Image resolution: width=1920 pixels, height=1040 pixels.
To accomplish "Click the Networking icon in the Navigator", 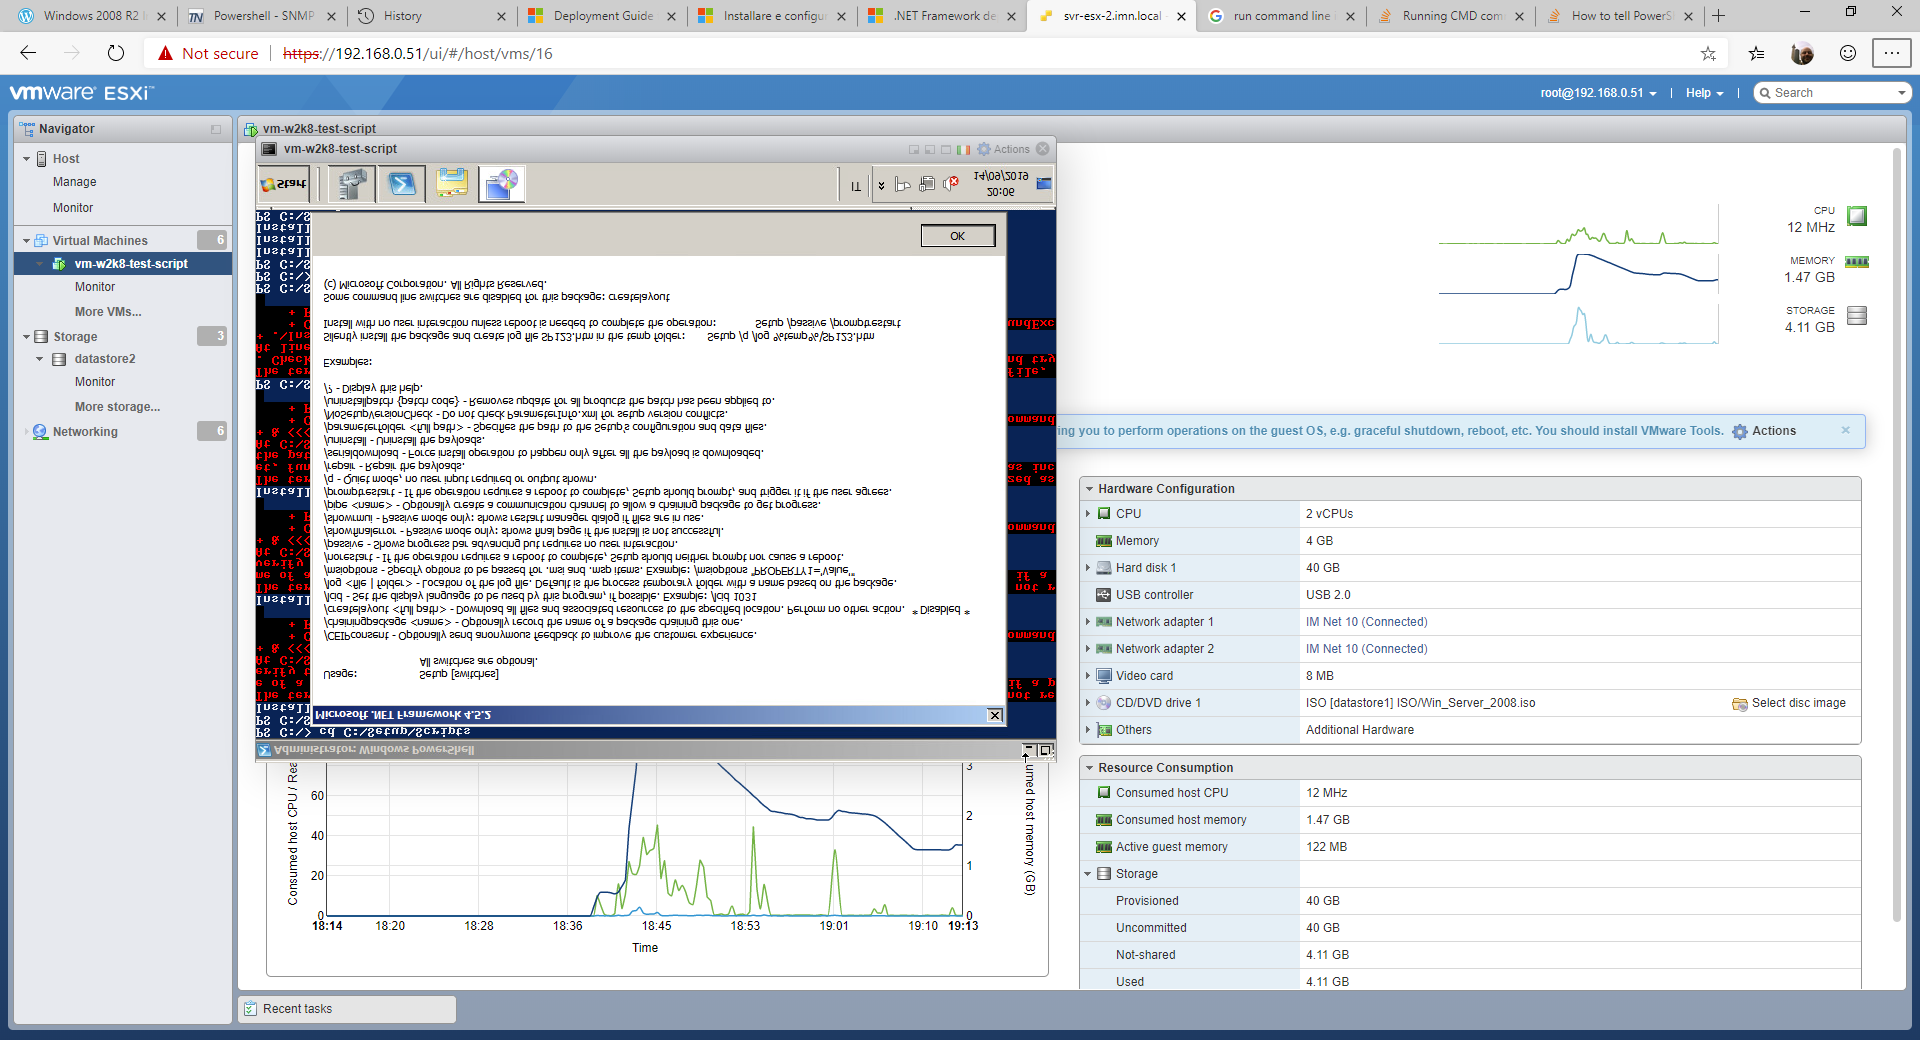I will click(x=40, y=431).
